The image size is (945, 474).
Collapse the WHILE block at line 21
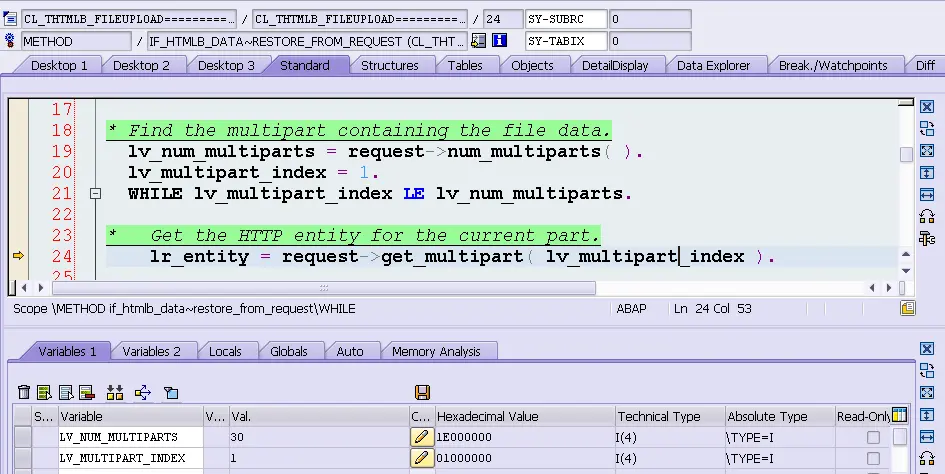pos(95,194)
